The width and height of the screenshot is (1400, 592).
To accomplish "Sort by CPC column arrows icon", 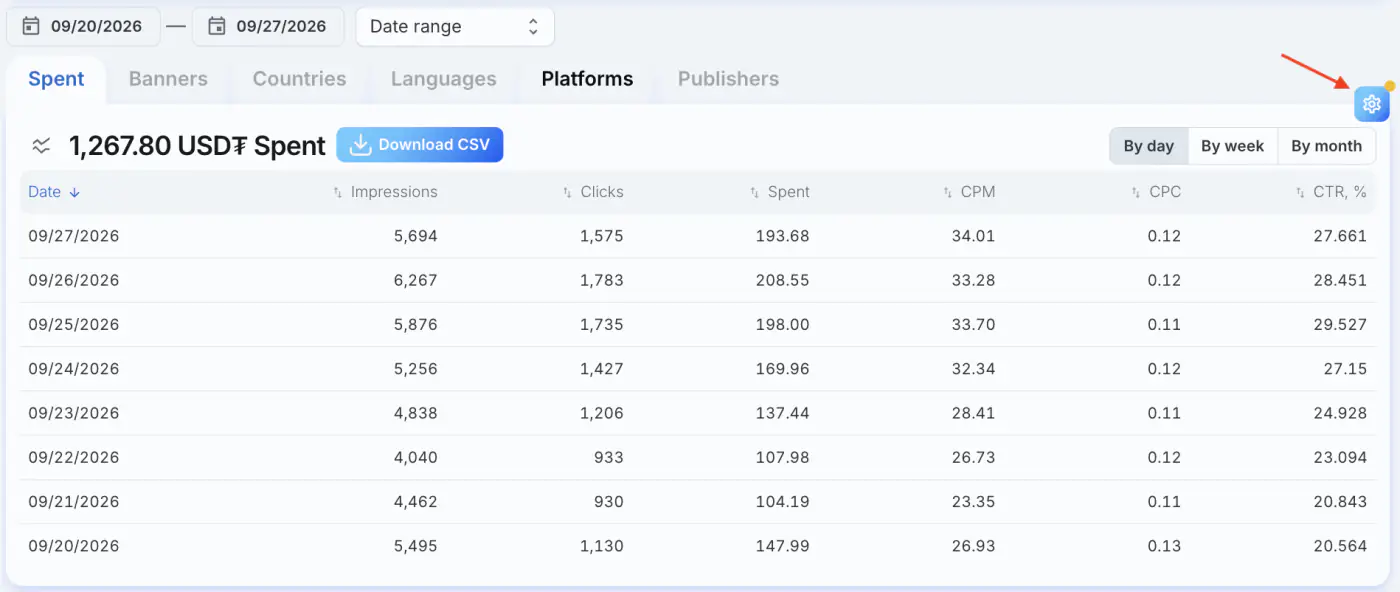I will (x=1136, y=192).
